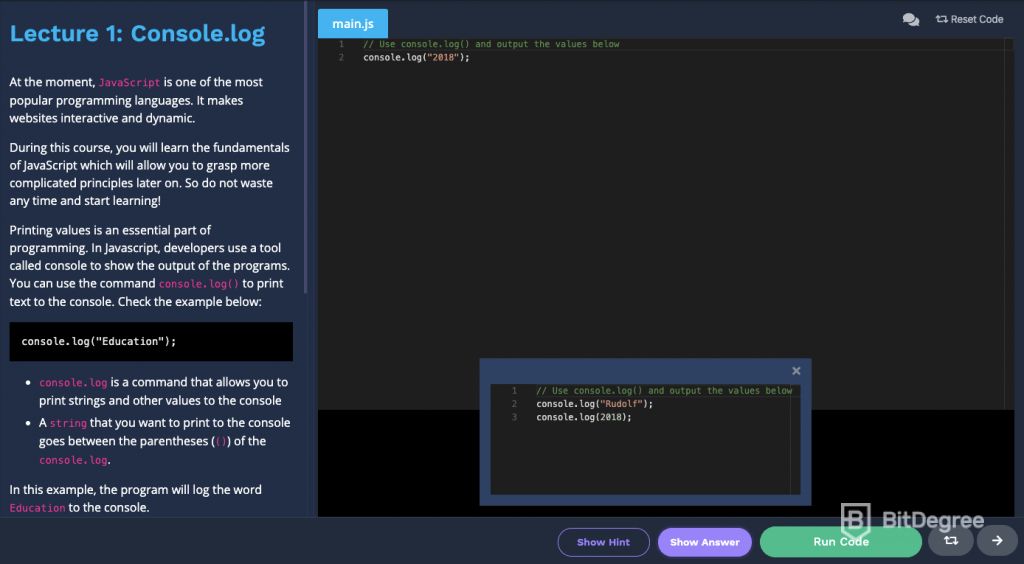This screenshot has height=564, width=1024.
Task: Click the Show Answer button
Action: coord(705,542)
